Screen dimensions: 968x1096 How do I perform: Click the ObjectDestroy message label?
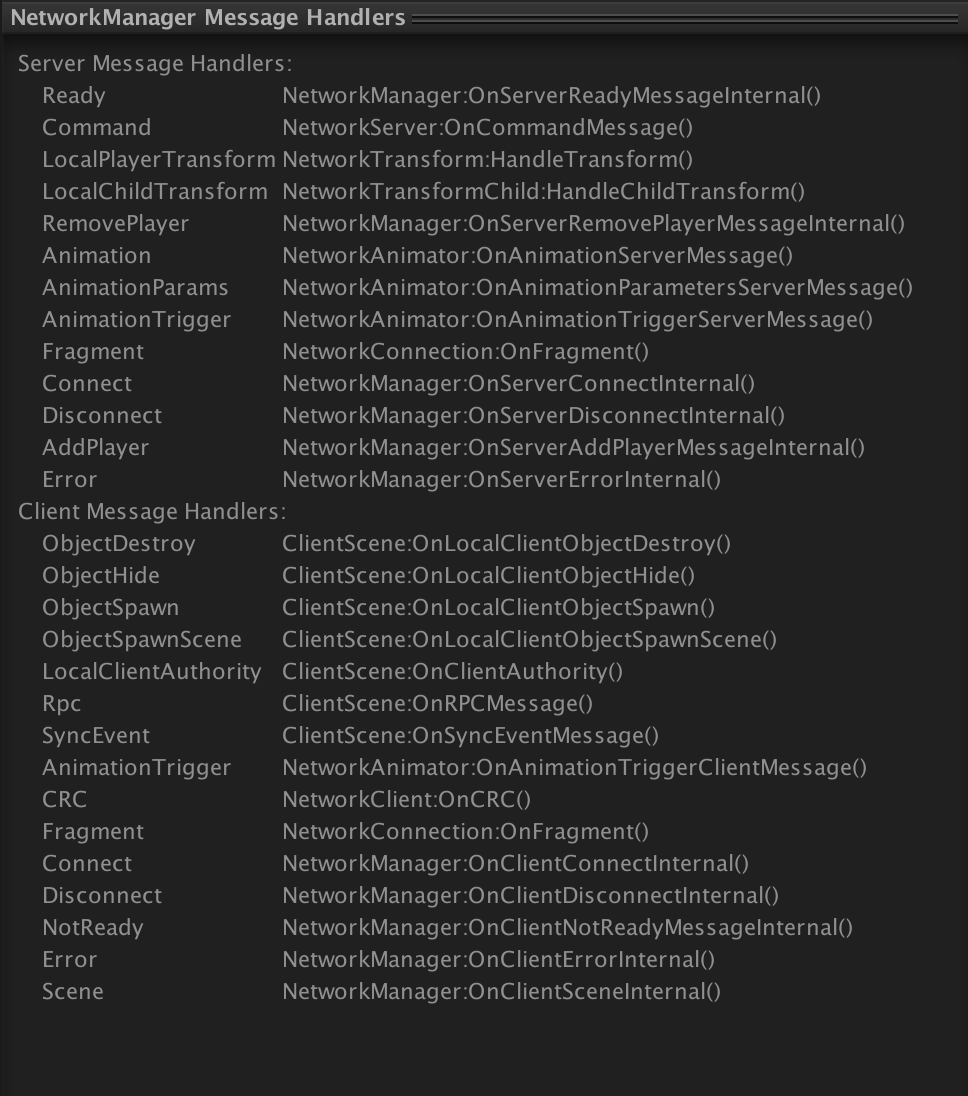click(118, 544)
